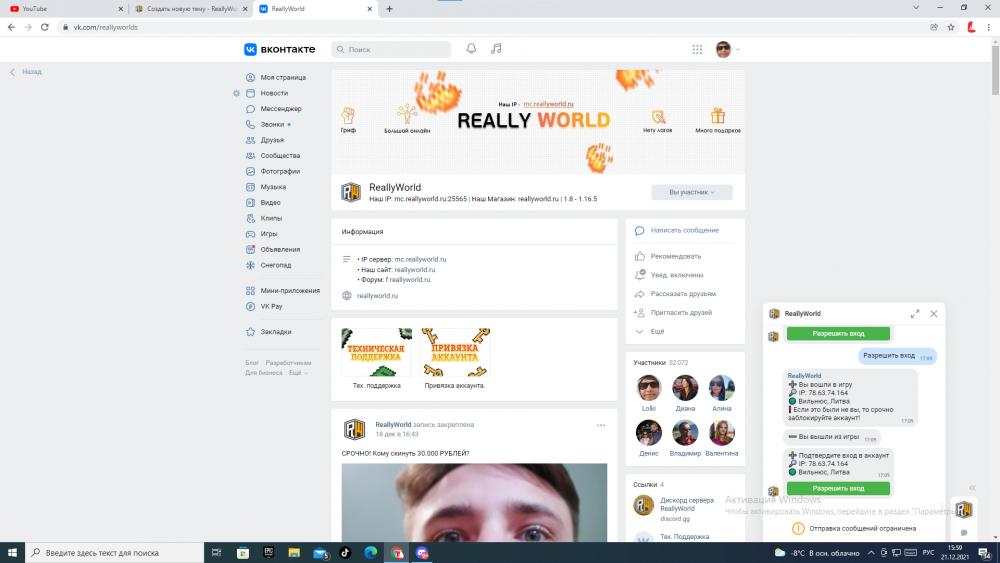Viewport: 1000px width, 563px height.
Task: Open the music player icon in header
Action: (496, 49)
